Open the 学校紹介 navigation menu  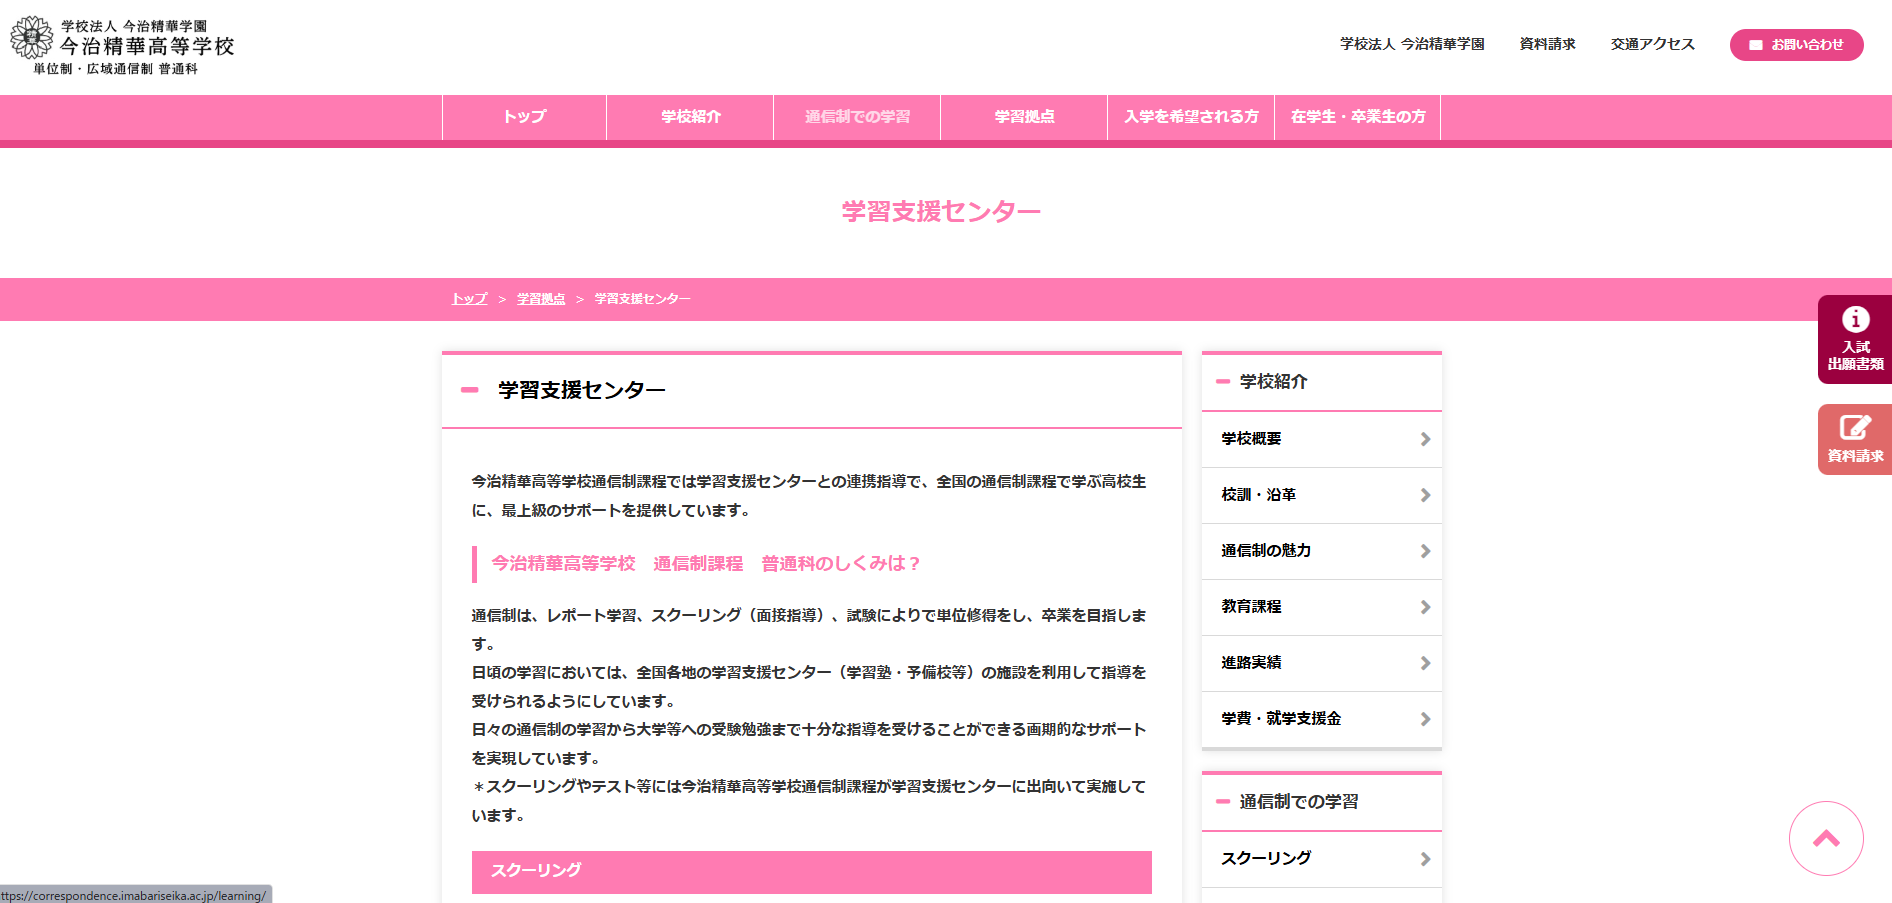pyautogui.click(x=690, y=117)
